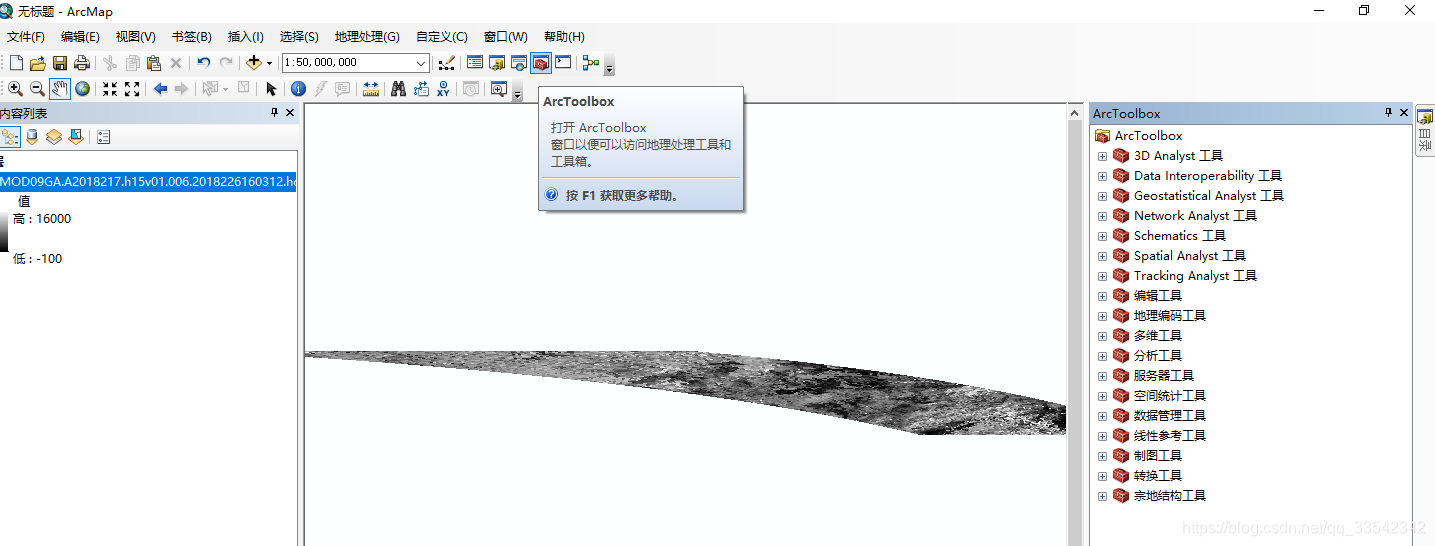
Task: Click the map view vertical scrollbar
Action: (1076, 324)
